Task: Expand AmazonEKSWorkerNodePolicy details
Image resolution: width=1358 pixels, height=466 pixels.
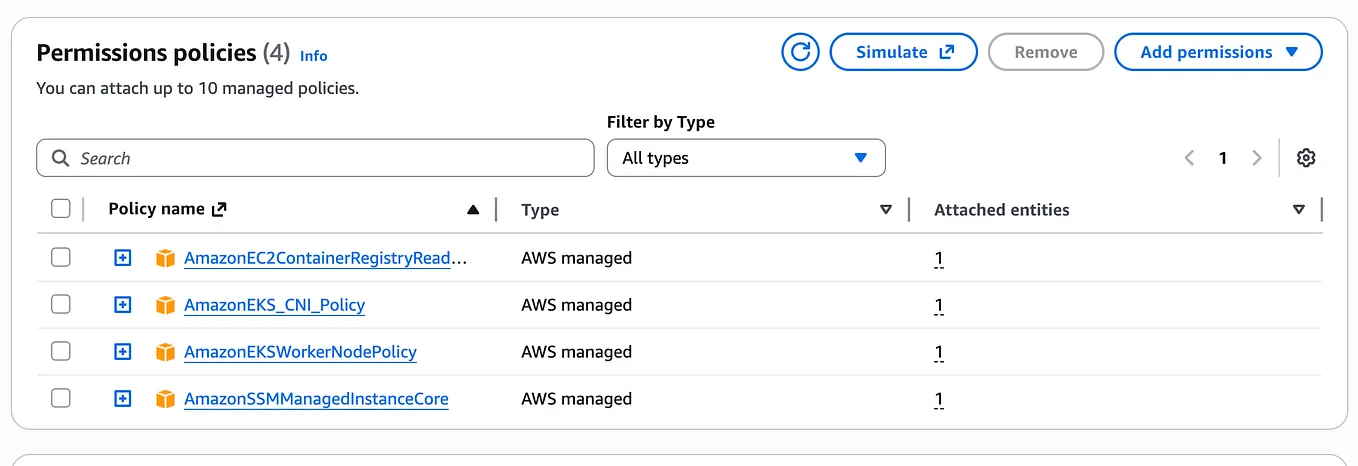Action: coord(122,352)
